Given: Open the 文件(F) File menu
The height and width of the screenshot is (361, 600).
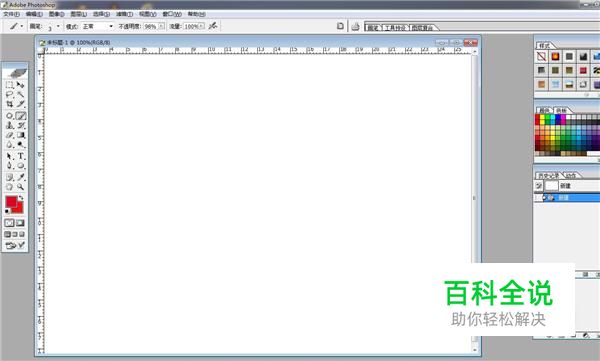Looking at the screenshot, I should 11,14.
